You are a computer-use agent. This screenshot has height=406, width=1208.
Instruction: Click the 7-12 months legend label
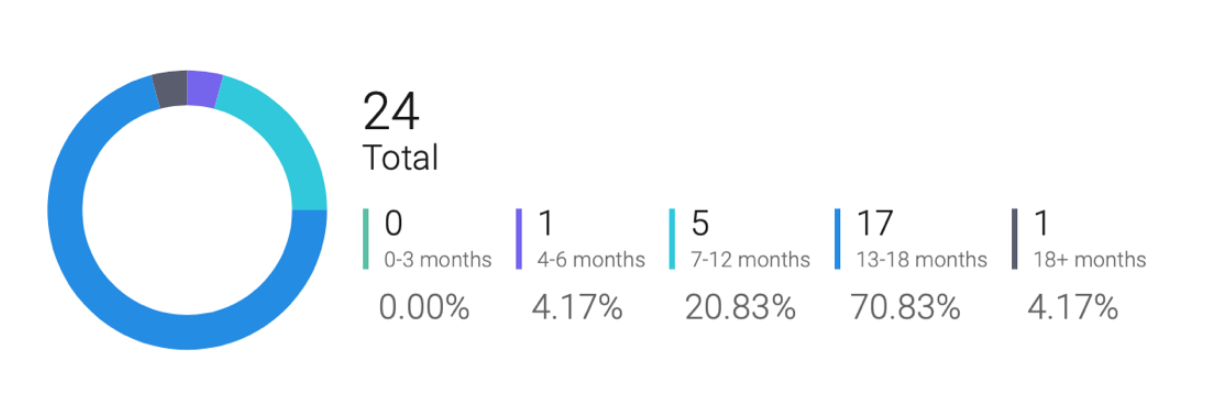[x=749, y=260]
